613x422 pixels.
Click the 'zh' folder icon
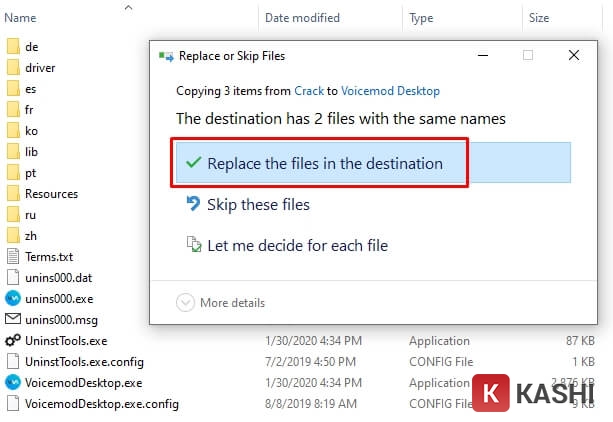click(13, 236)
